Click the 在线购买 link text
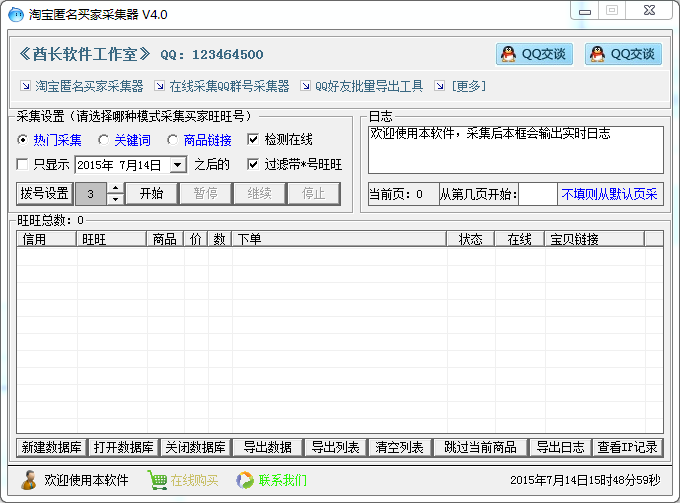680x503 pixels. point(194,480)
